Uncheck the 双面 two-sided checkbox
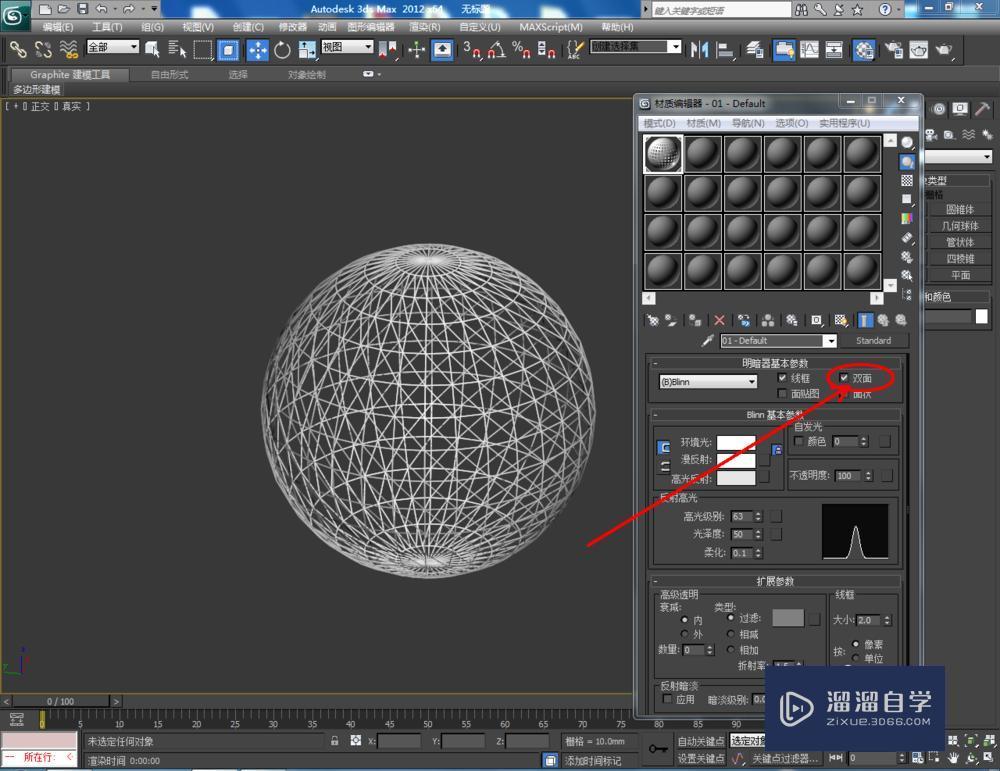The height and width of the screenshot is (771, 1000). [x=846, y=378]
